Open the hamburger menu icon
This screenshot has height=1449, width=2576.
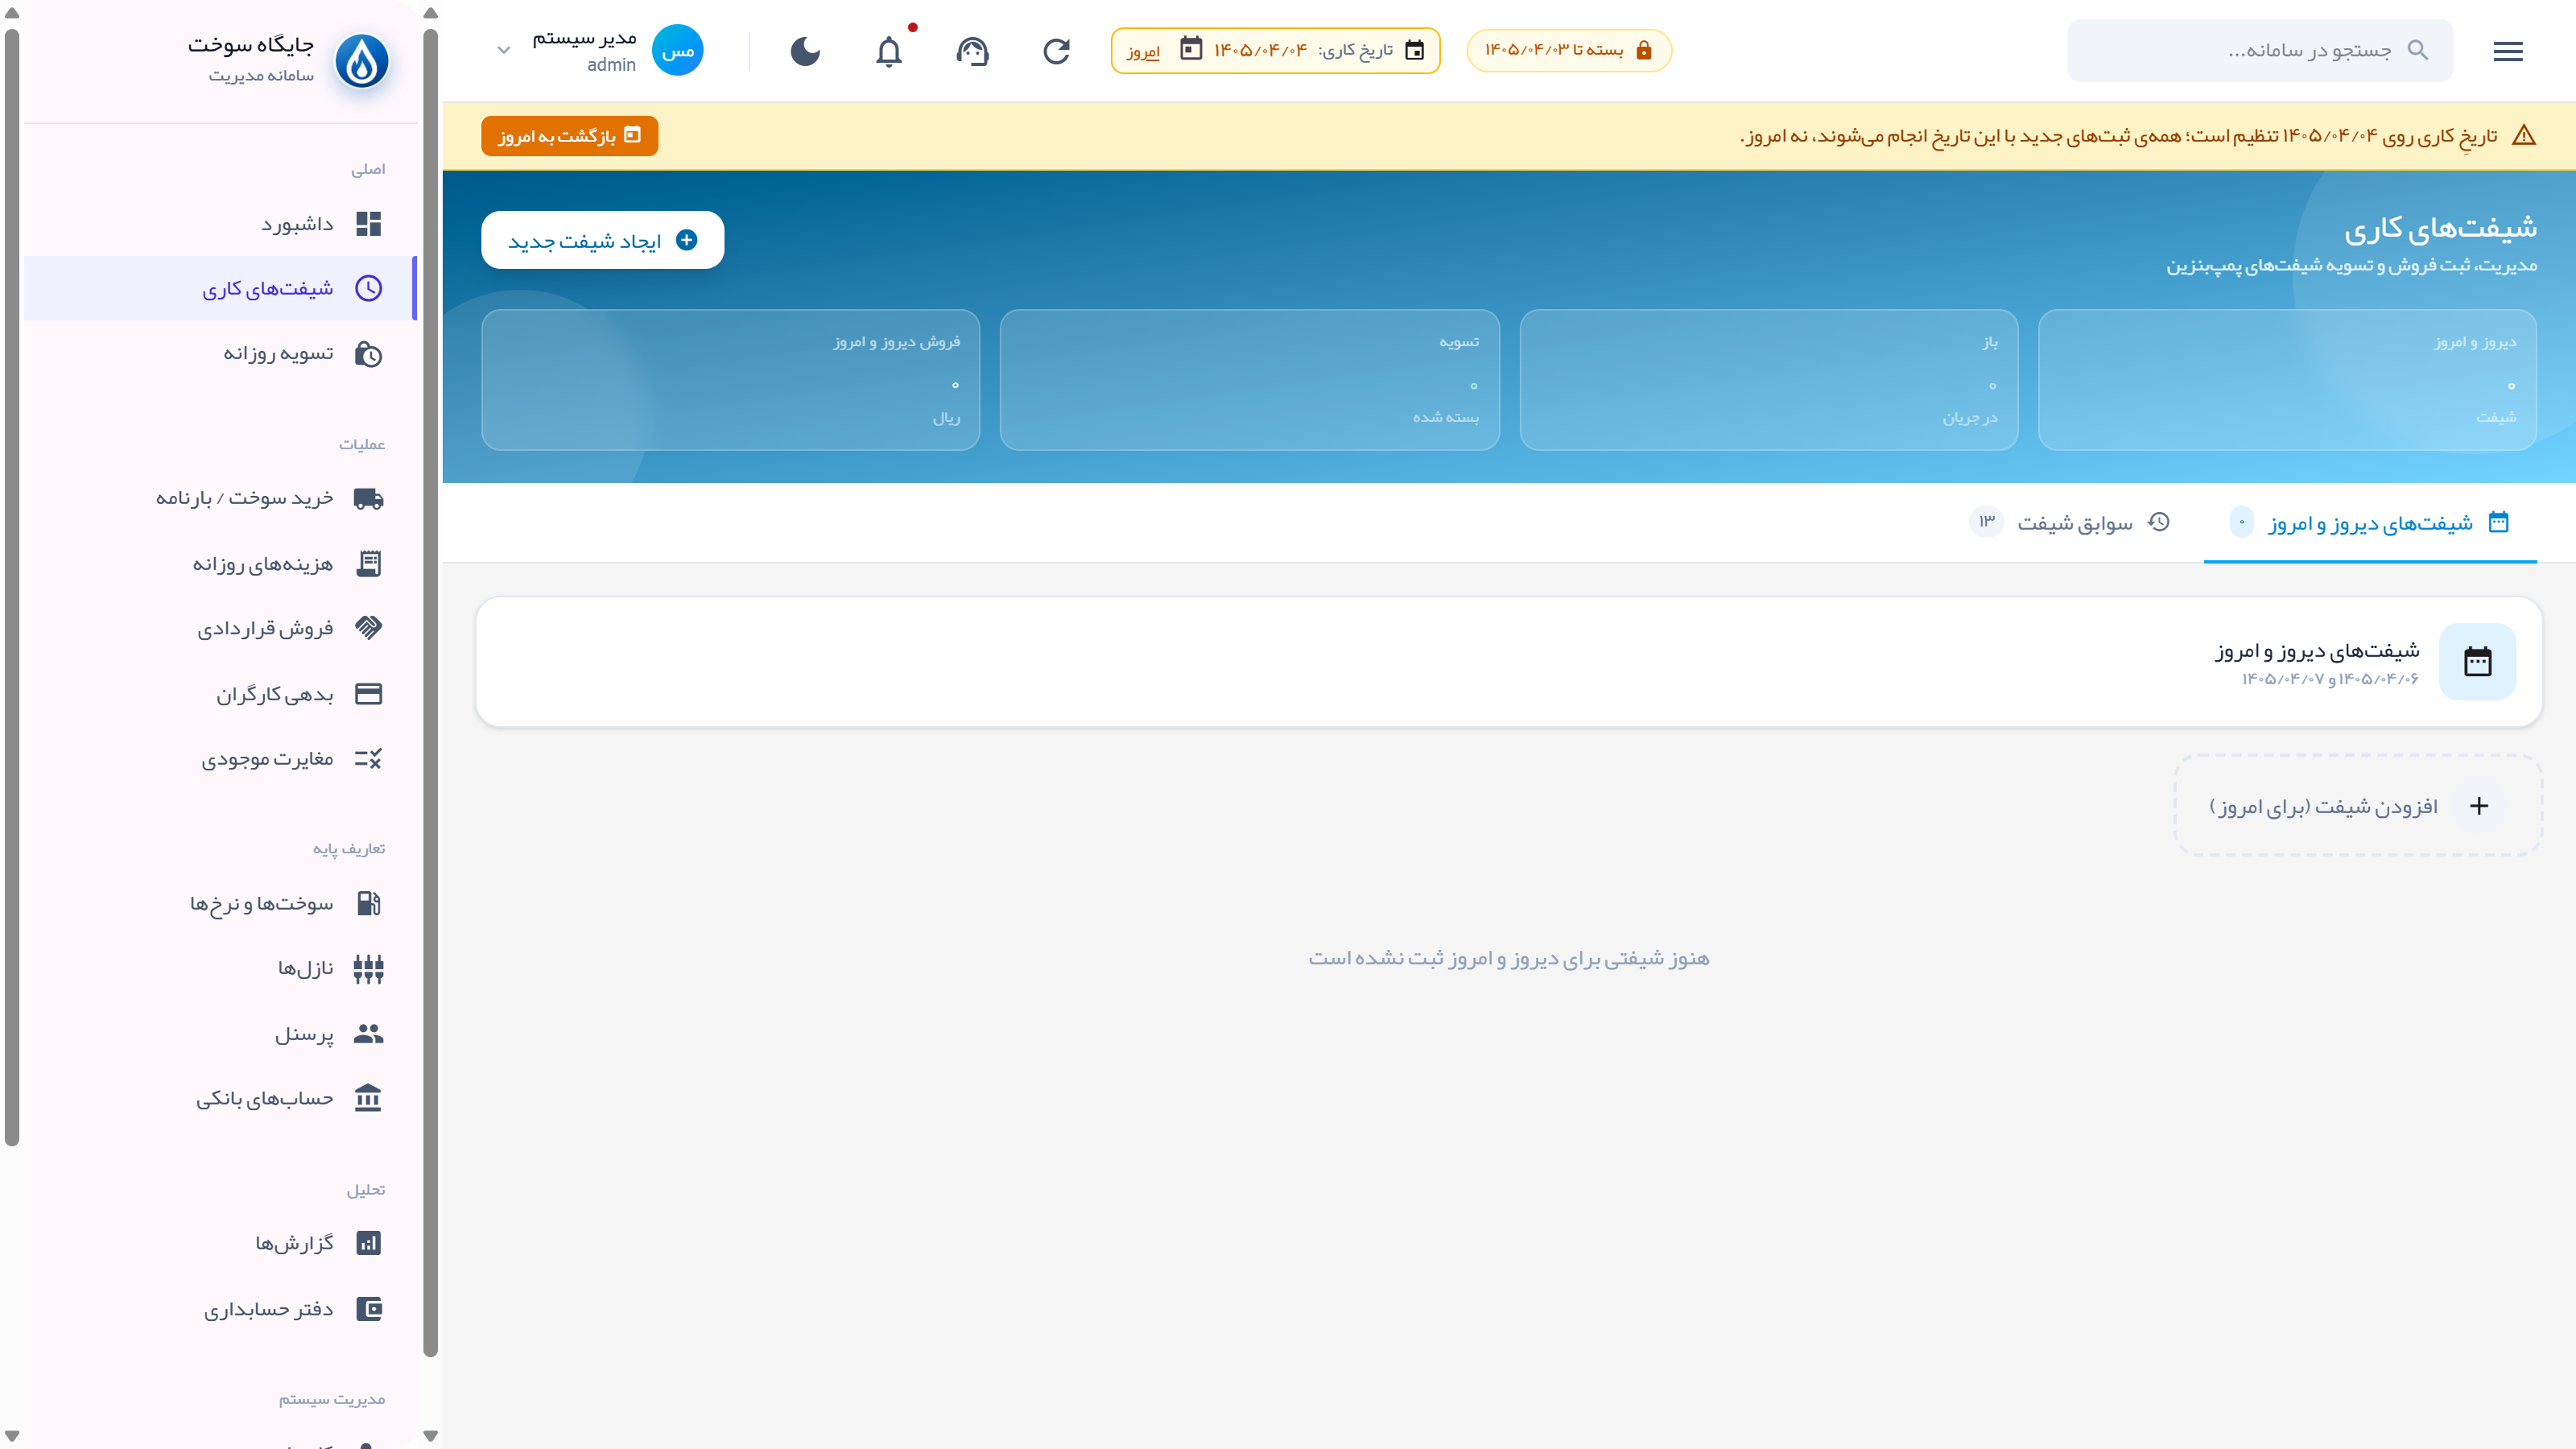[x=2507, y=51]
